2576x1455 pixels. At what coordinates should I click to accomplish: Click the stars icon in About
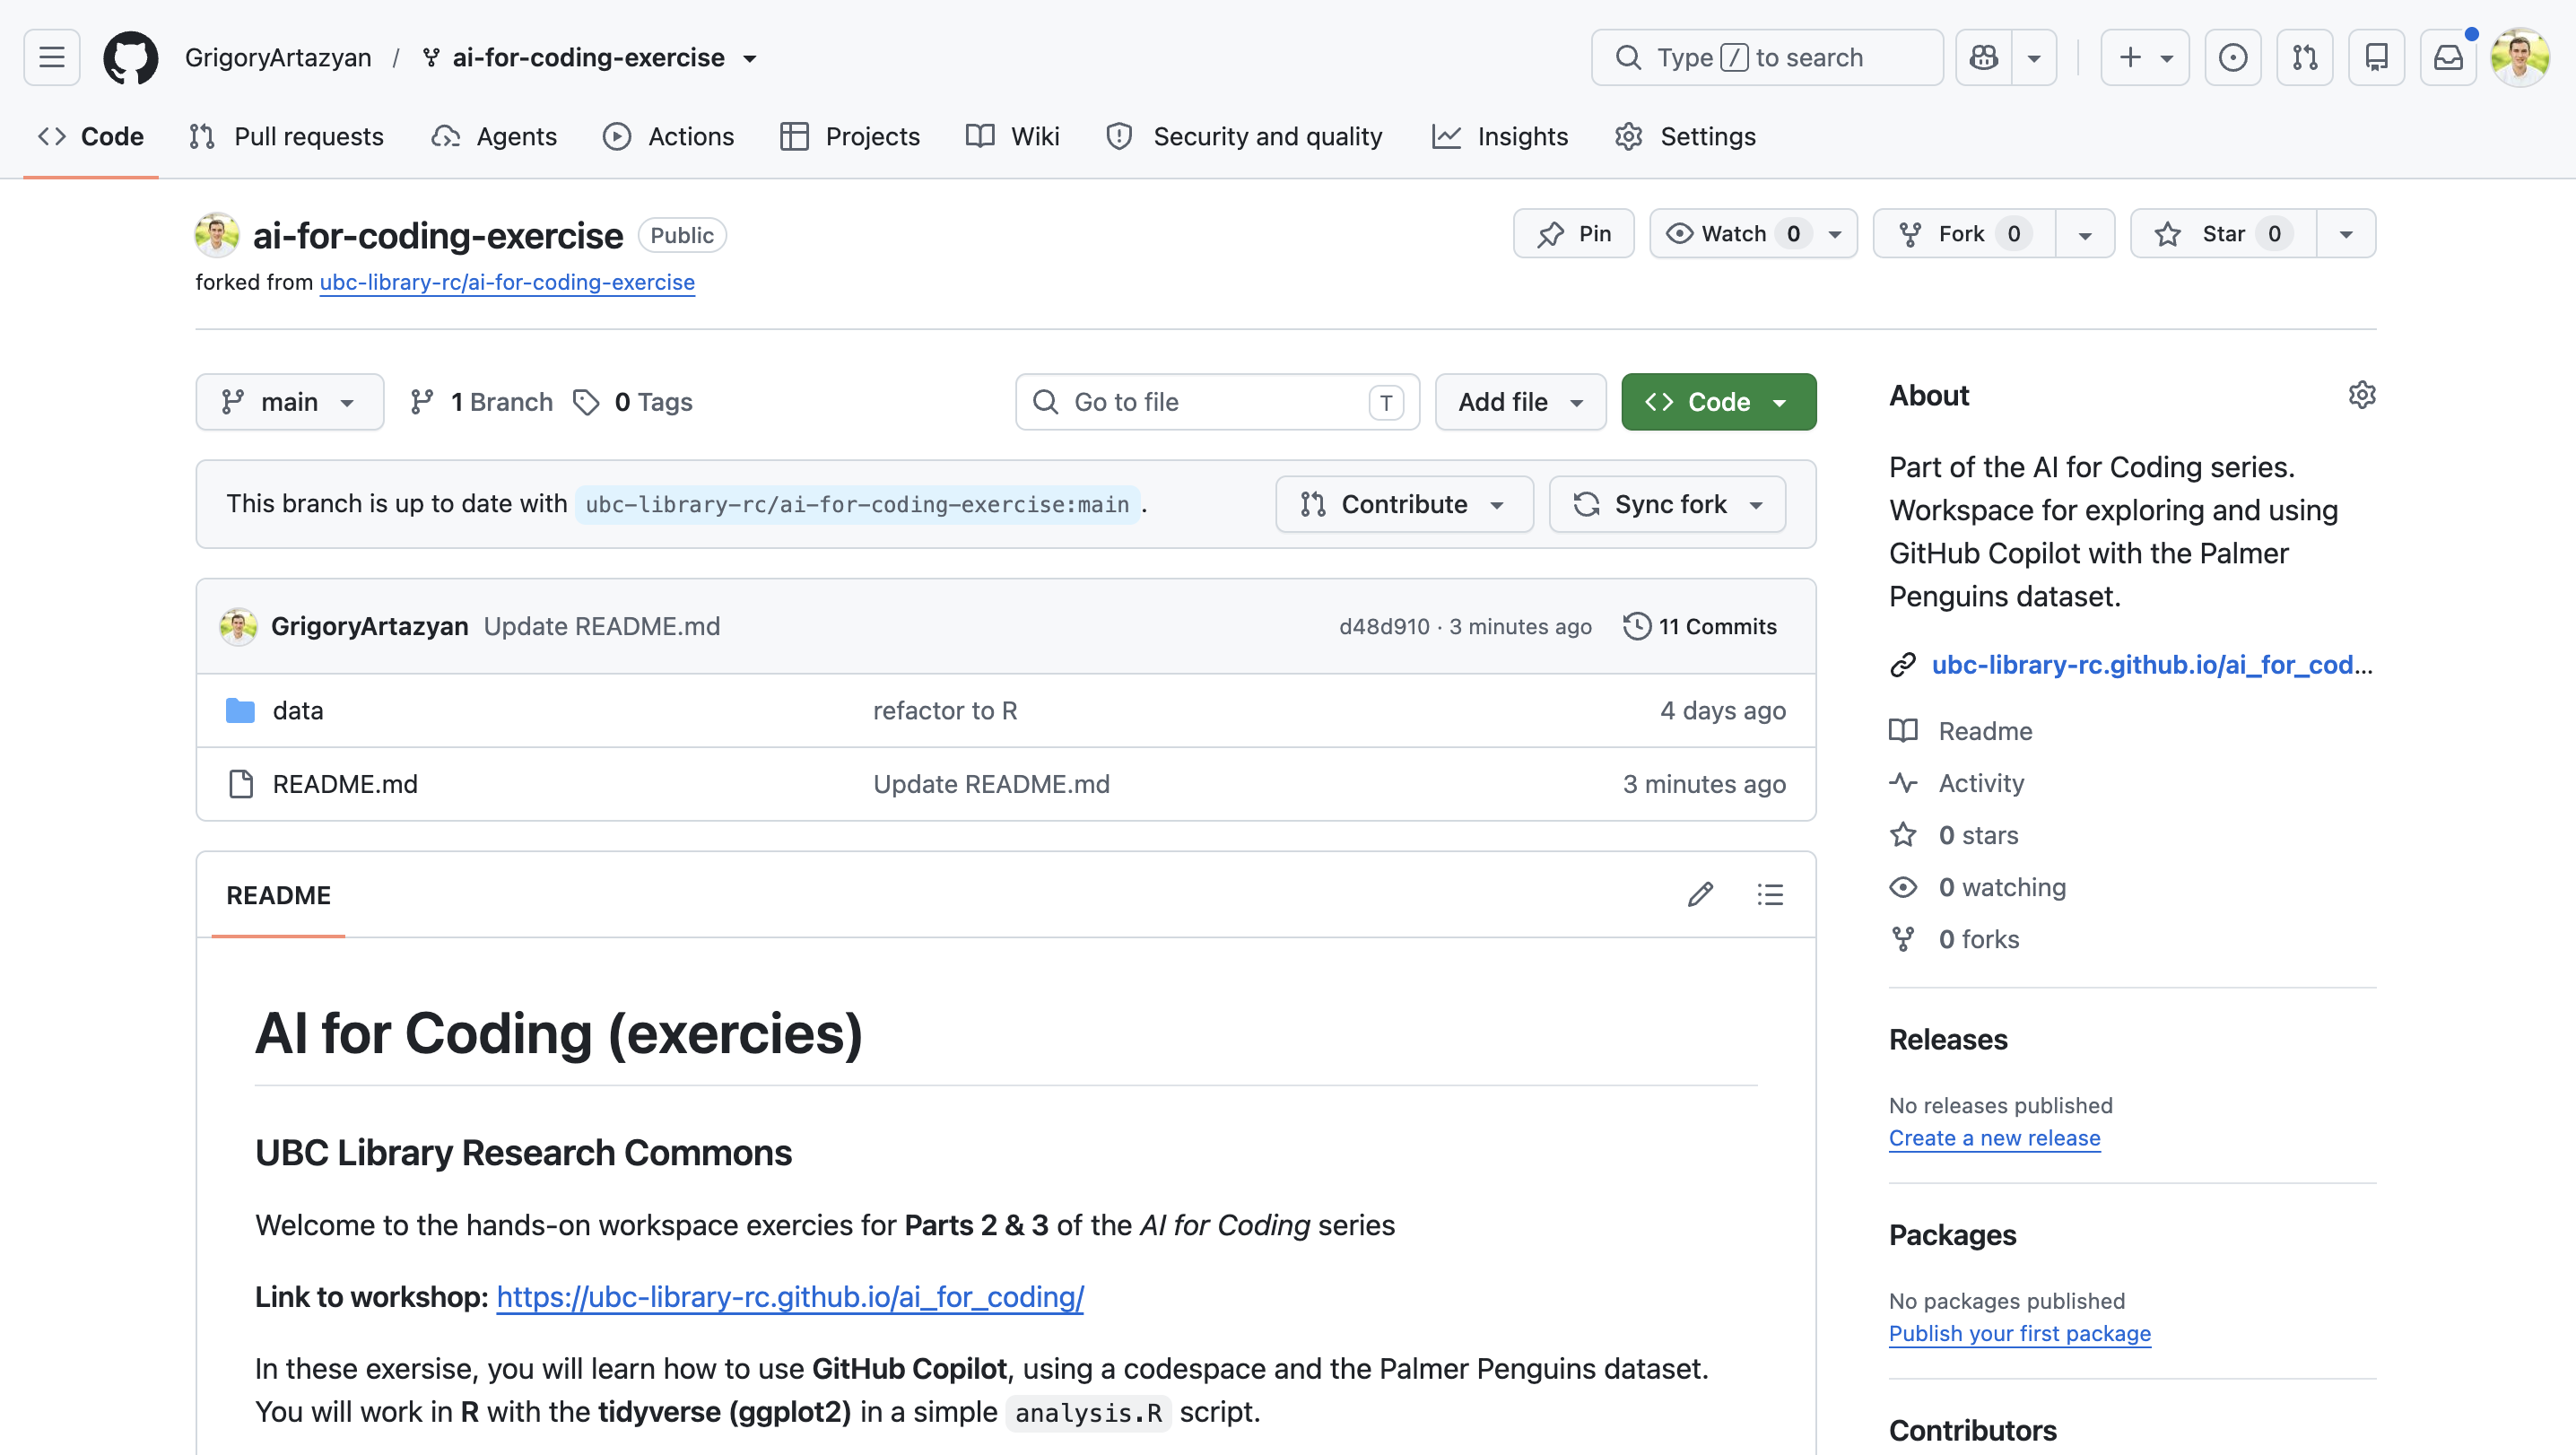click(1903, 835)
